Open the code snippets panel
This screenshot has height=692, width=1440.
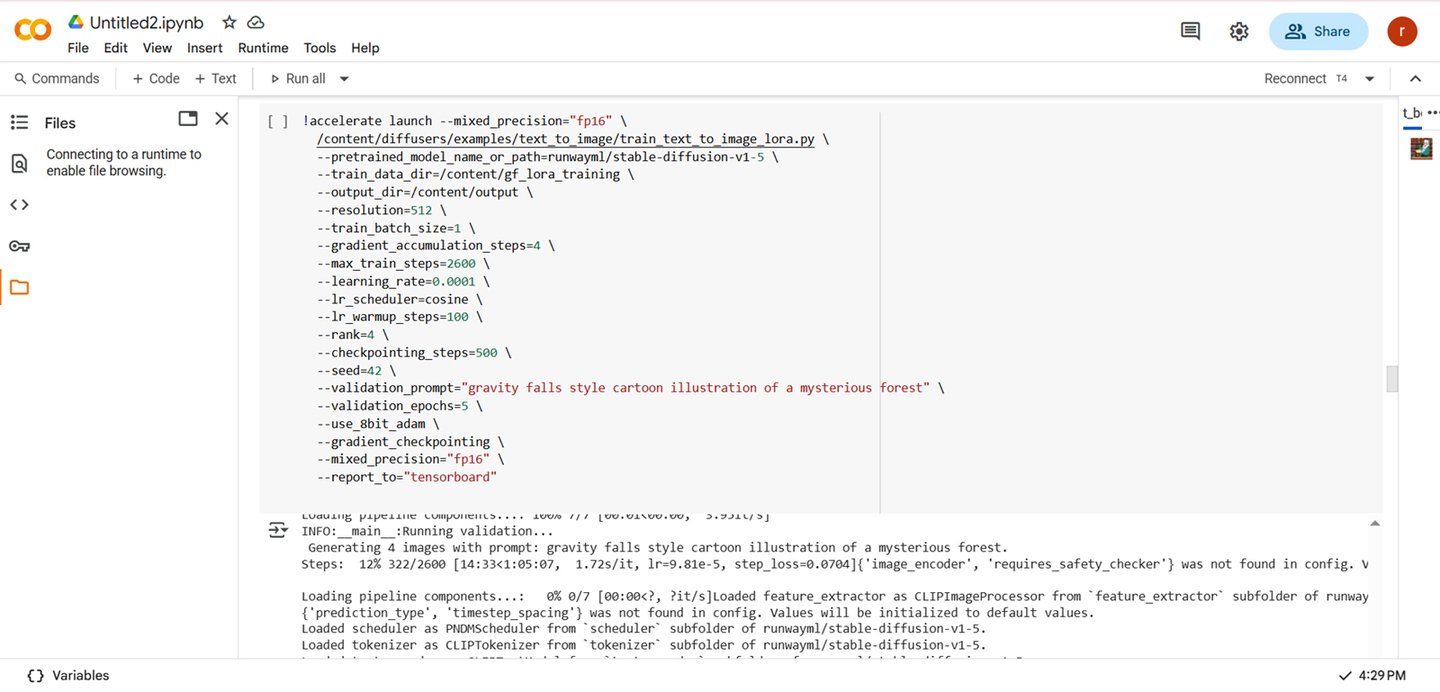click(19, 205)
